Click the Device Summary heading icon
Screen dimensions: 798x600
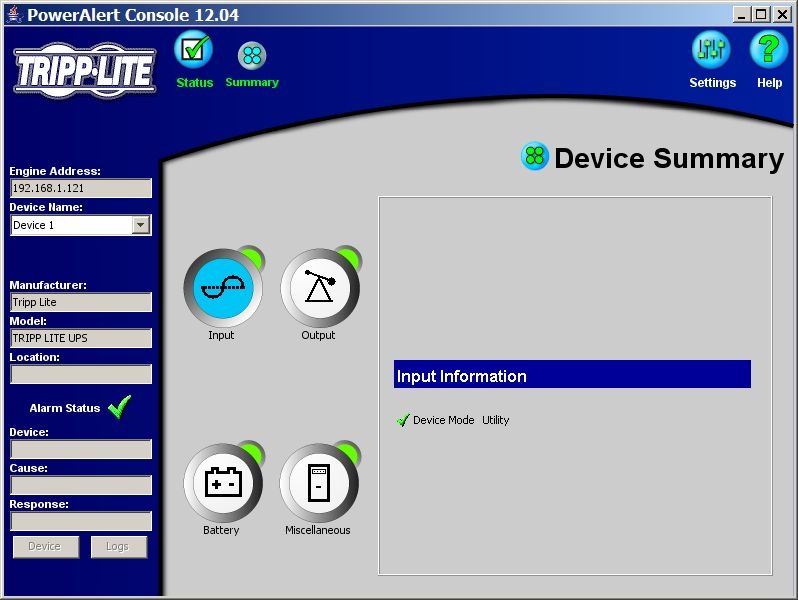click(535, 156)
